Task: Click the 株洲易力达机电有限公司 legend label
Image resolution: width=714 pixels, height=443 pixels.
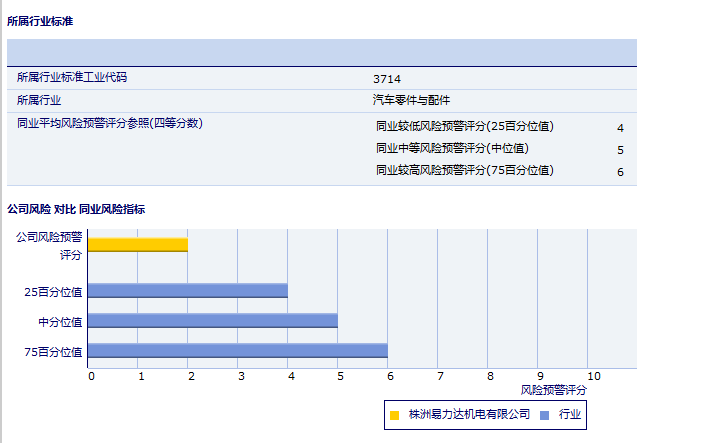Action: pos(469,415)
